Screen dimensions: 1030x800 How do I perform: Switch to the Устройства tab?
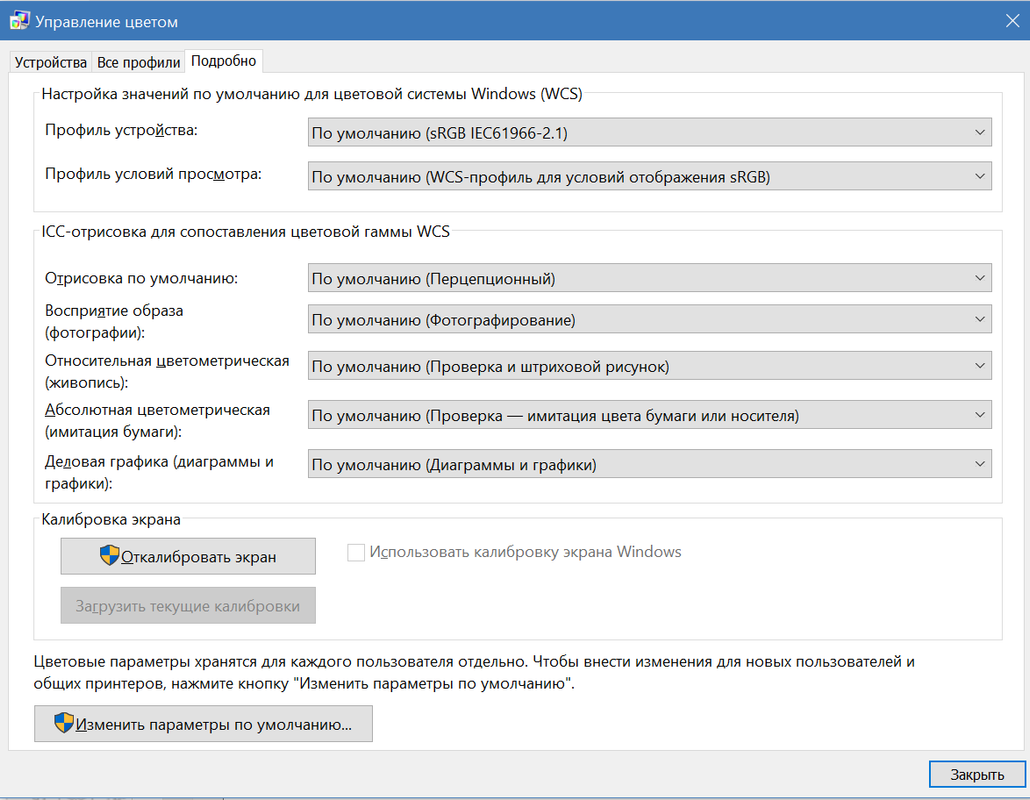click(x=51, y=62)
